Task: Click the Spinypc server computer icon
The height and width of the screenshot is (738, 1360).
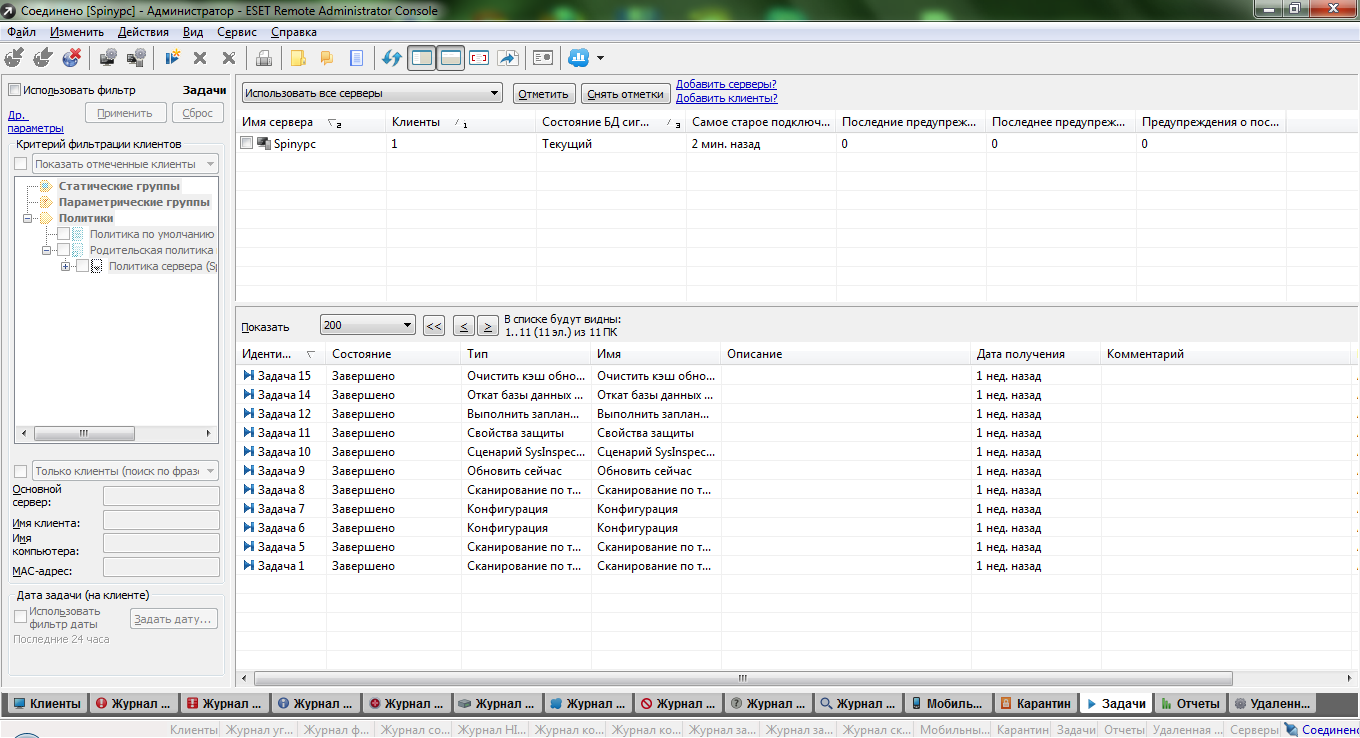Action: tap(264, 144)
